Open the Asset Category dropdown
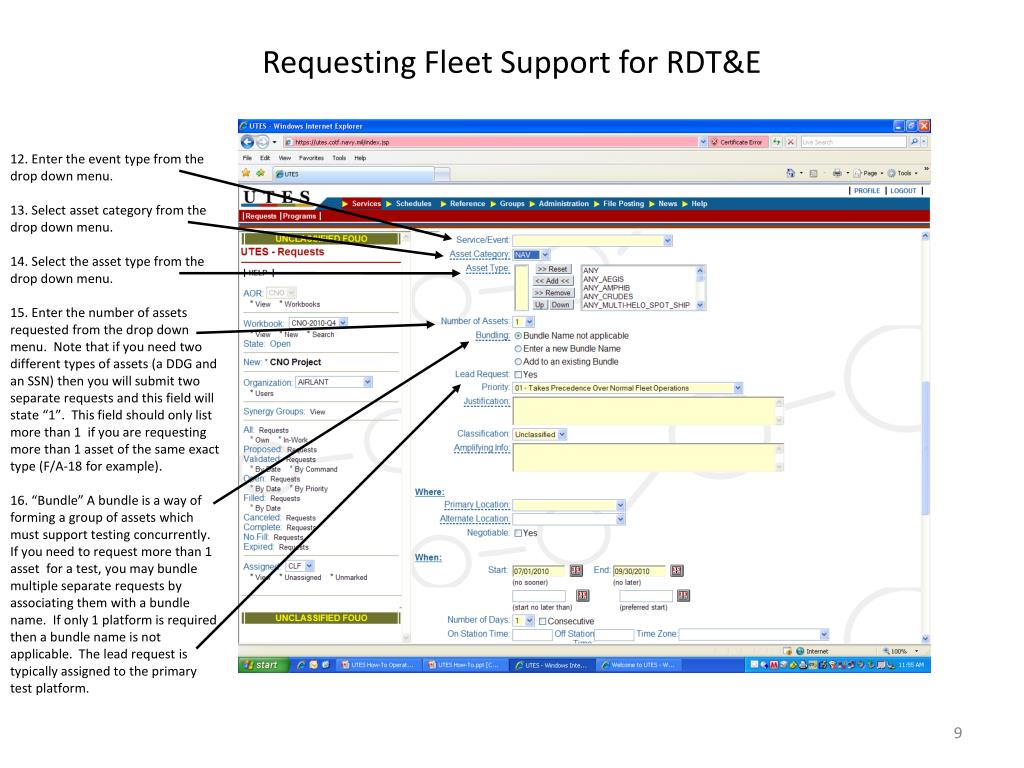This screenshot has height=768, width=1024. pyautogui.click(x=532, y=255)
